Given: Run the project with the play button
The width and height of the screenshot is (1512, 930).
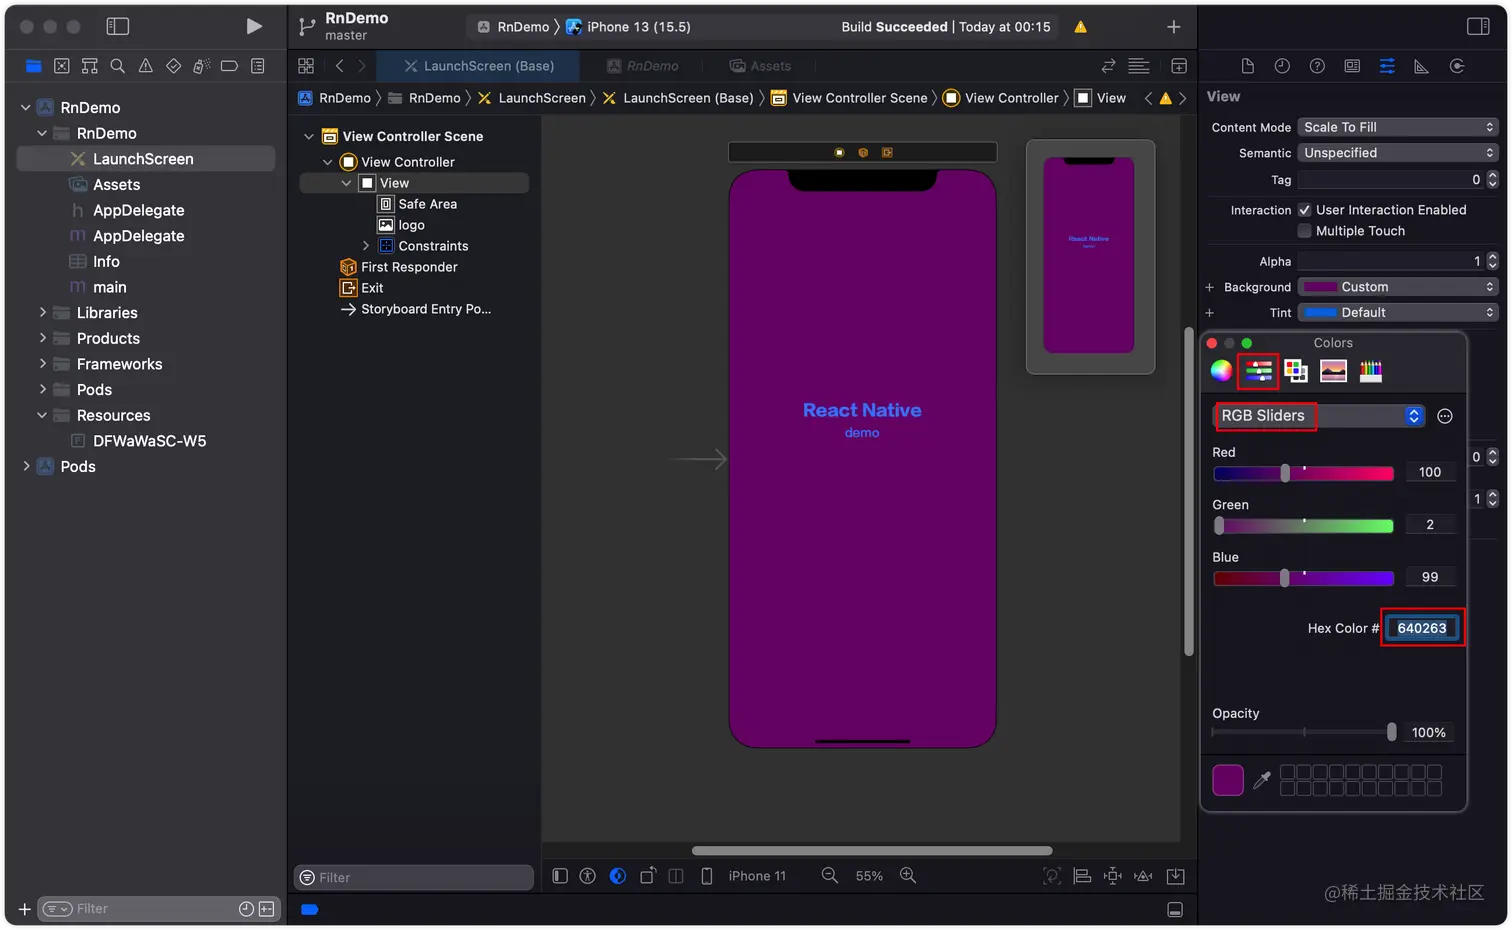Looking at the screenshot, I should [254, 26].
